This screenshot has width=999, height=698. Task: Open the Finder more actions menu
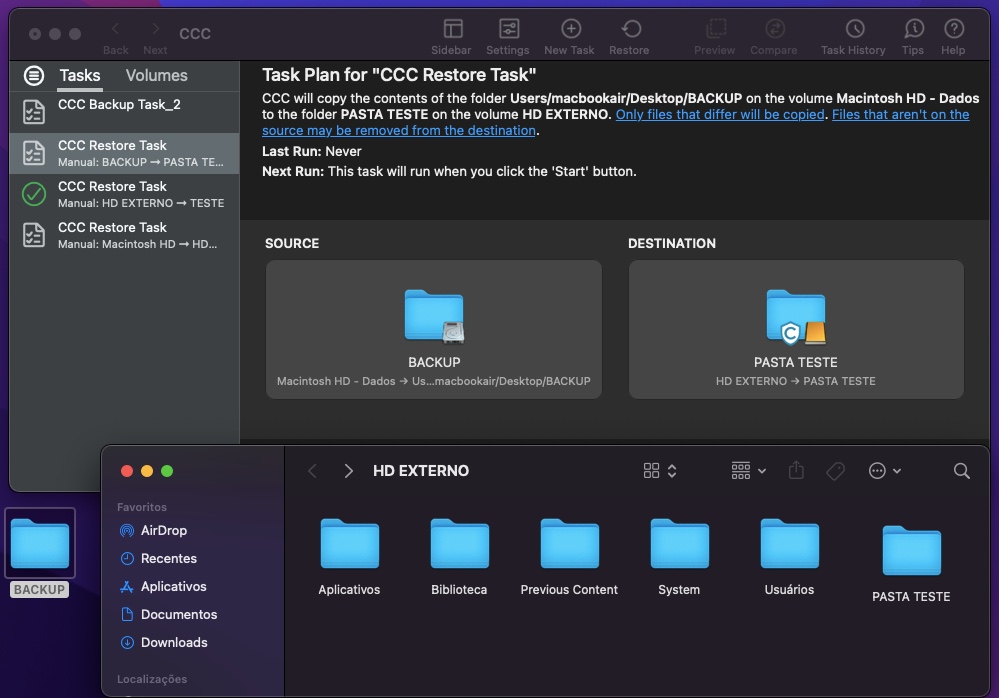tap(885, 471)
